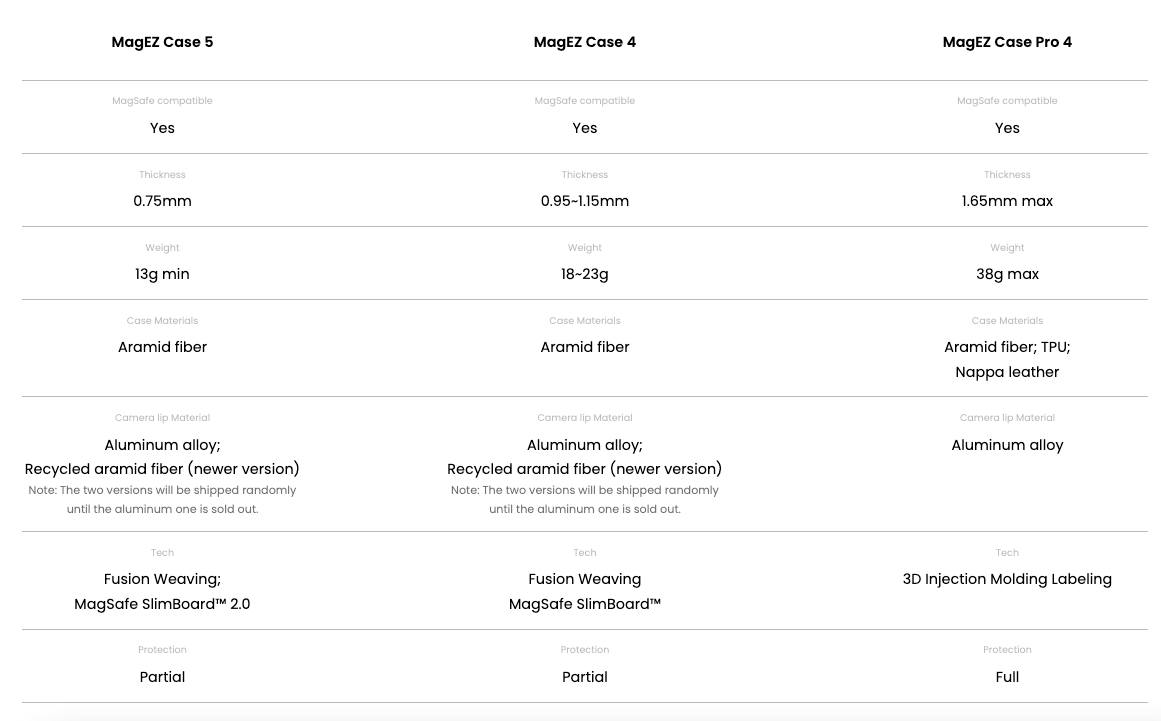This screenshot has width=1161, height=721.
Task: Open the MagEZ Case Pro 4 heading
Action: point(1007,42)
